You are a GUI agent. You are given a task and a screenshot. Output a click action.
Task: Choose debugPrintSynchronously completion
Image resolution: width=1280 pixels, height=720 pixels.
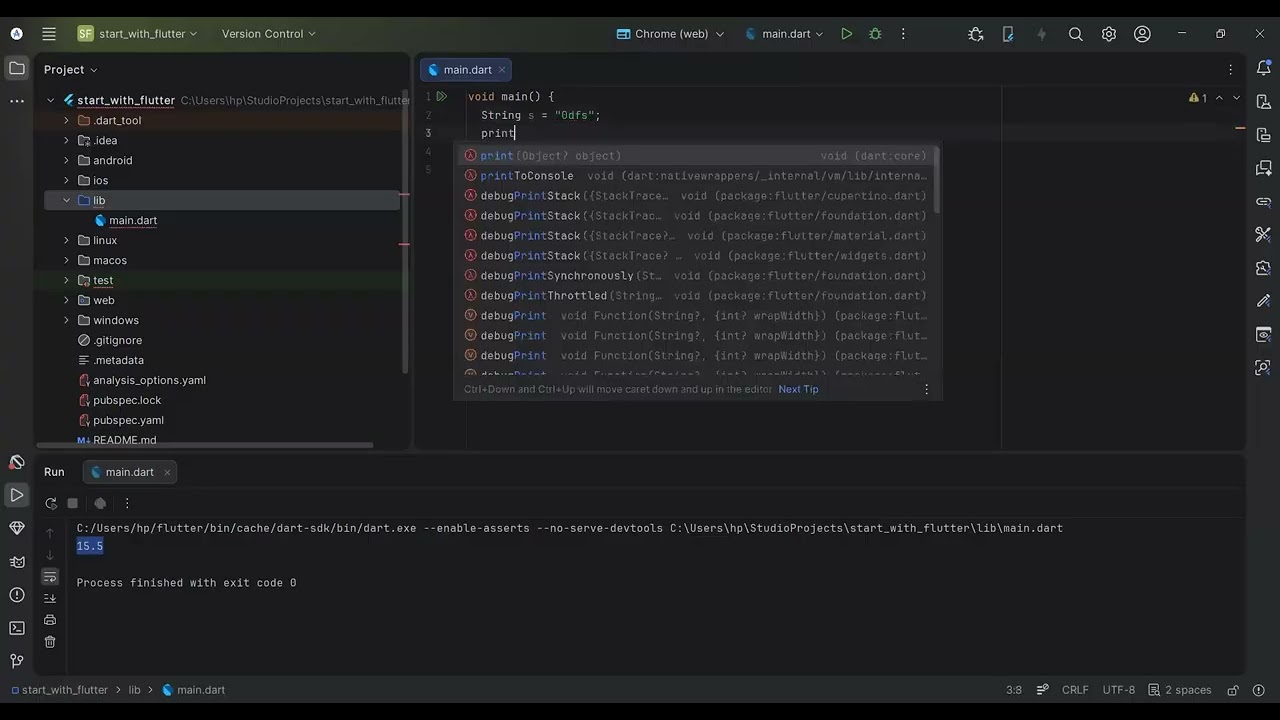pyautogui.click(x=696, y=276)
